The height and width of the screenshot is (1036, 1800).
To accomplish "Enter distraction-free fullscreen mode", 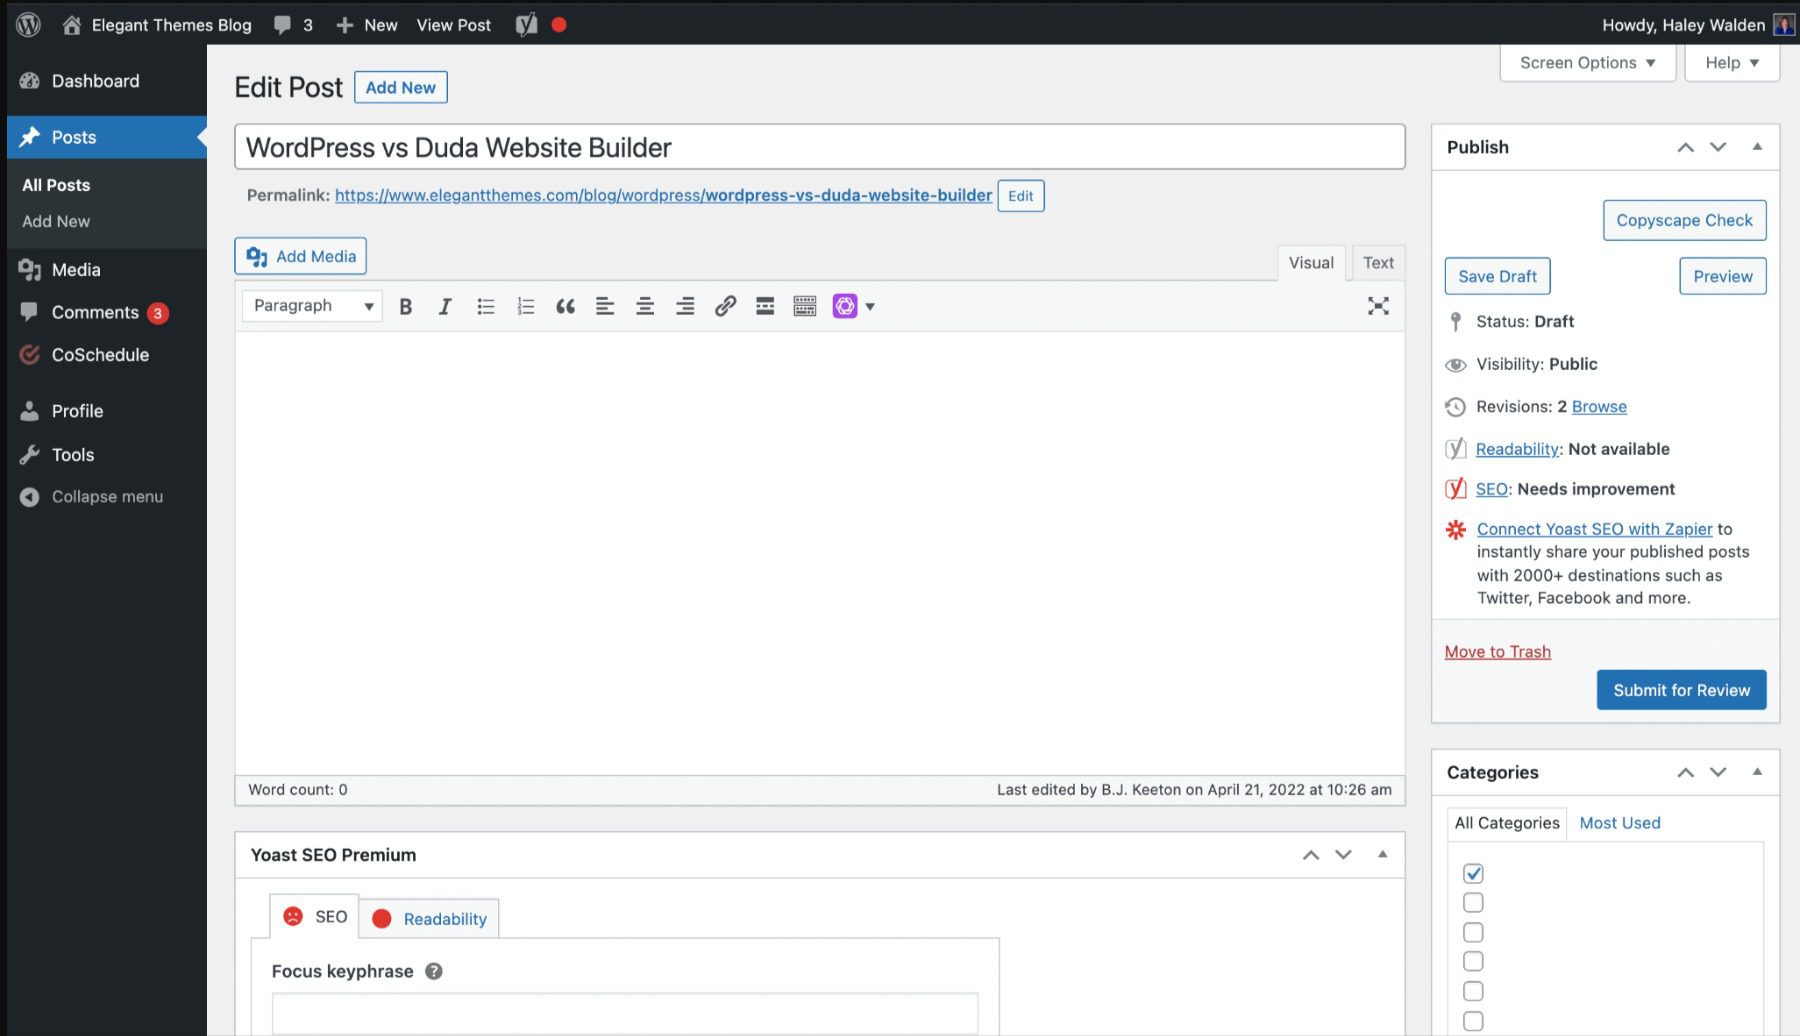I will click(x=1378, y=306).
